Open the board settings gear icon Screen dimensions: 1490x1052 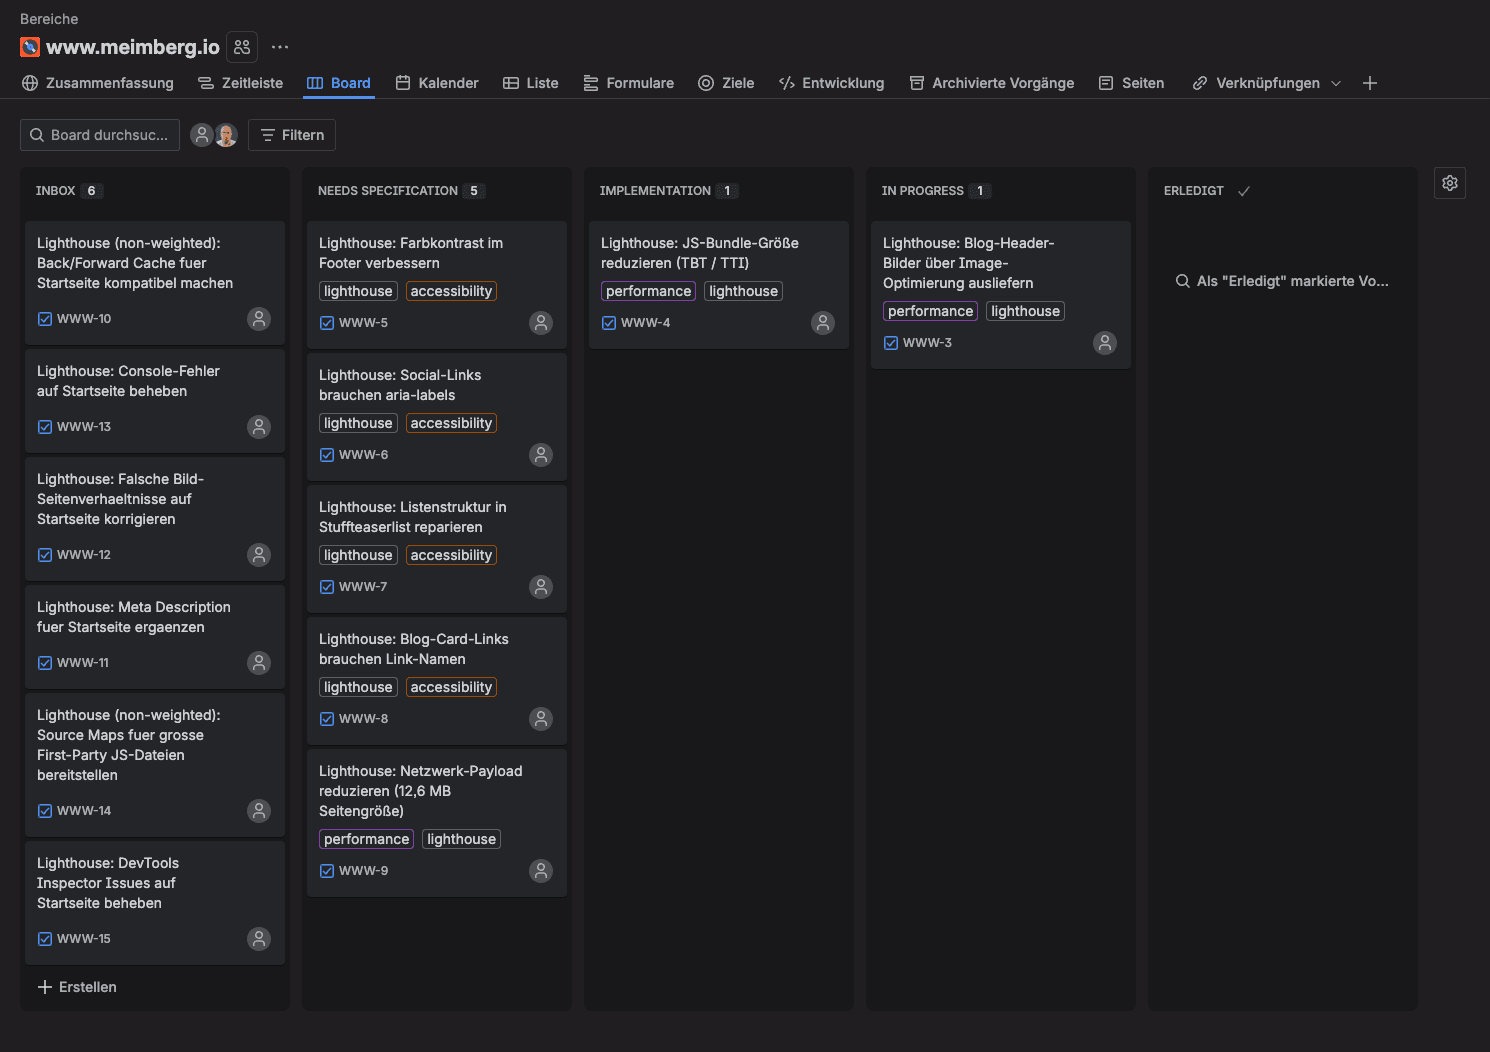click(1449, 183)
